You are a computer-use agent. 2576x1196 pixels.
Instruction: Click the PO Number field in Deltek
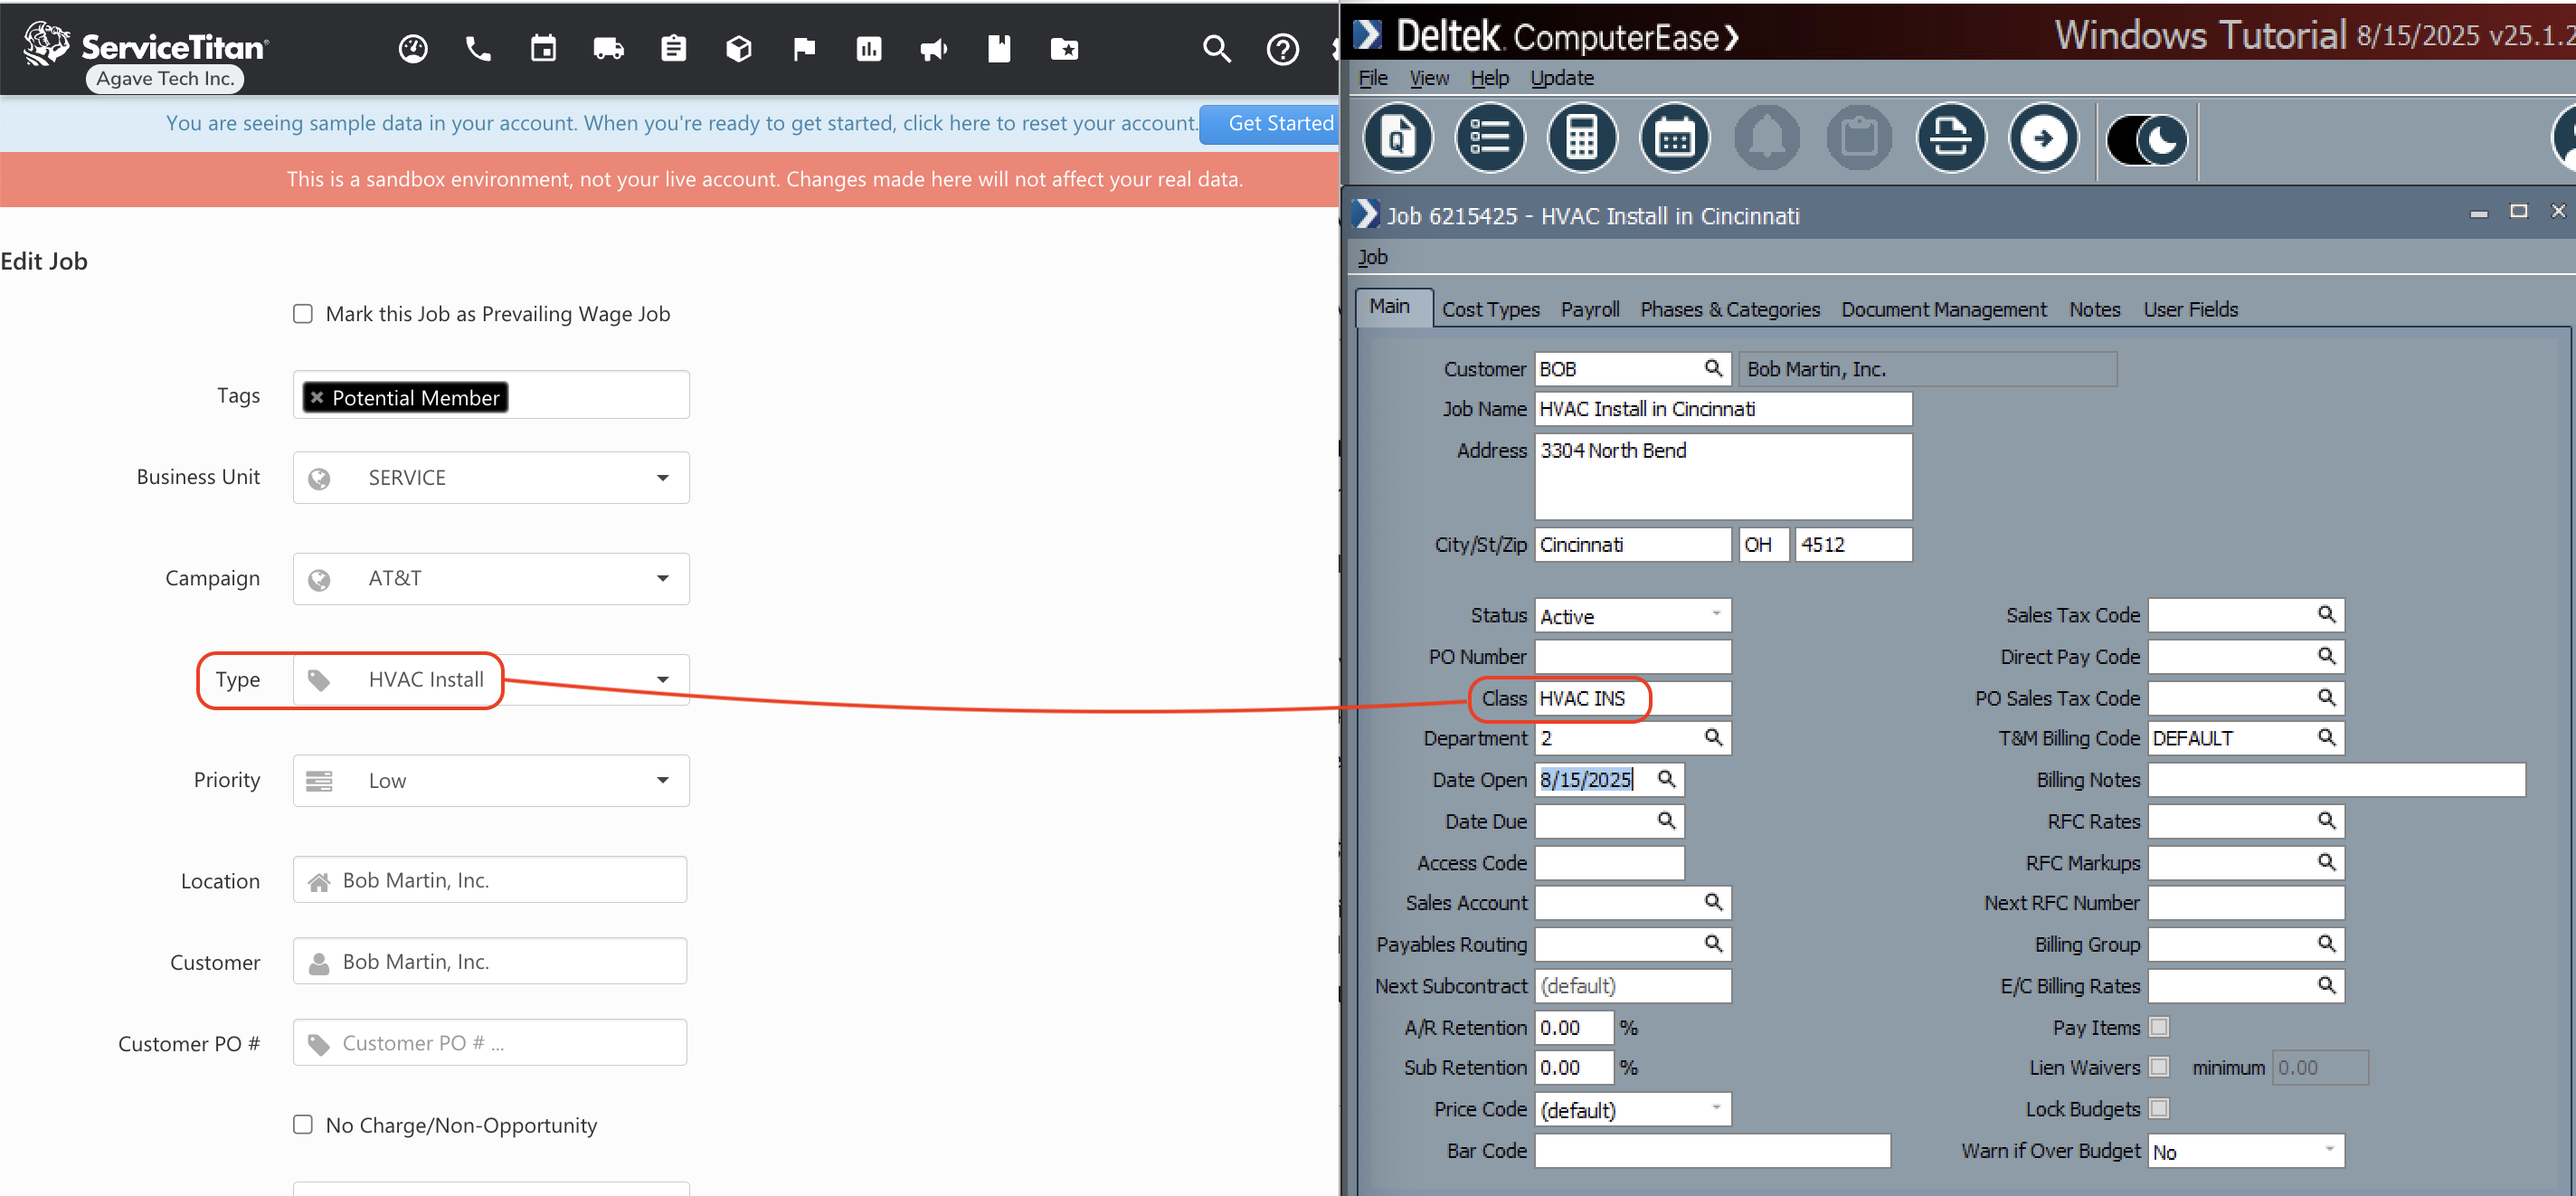point(1633,657)
